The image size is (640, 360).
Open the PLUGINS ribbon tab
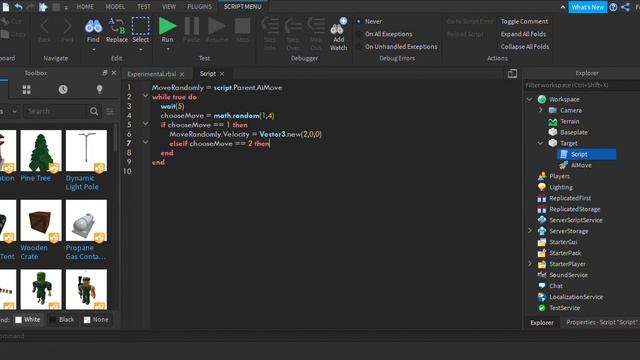(199, 7)
